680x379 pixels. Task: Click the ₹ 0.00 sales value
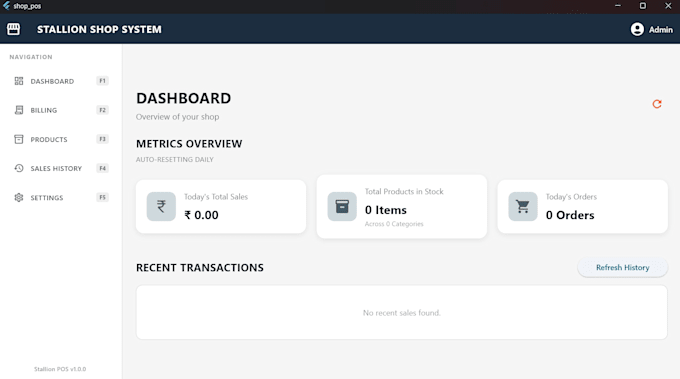pyautogui.click(x=201, y=215)
